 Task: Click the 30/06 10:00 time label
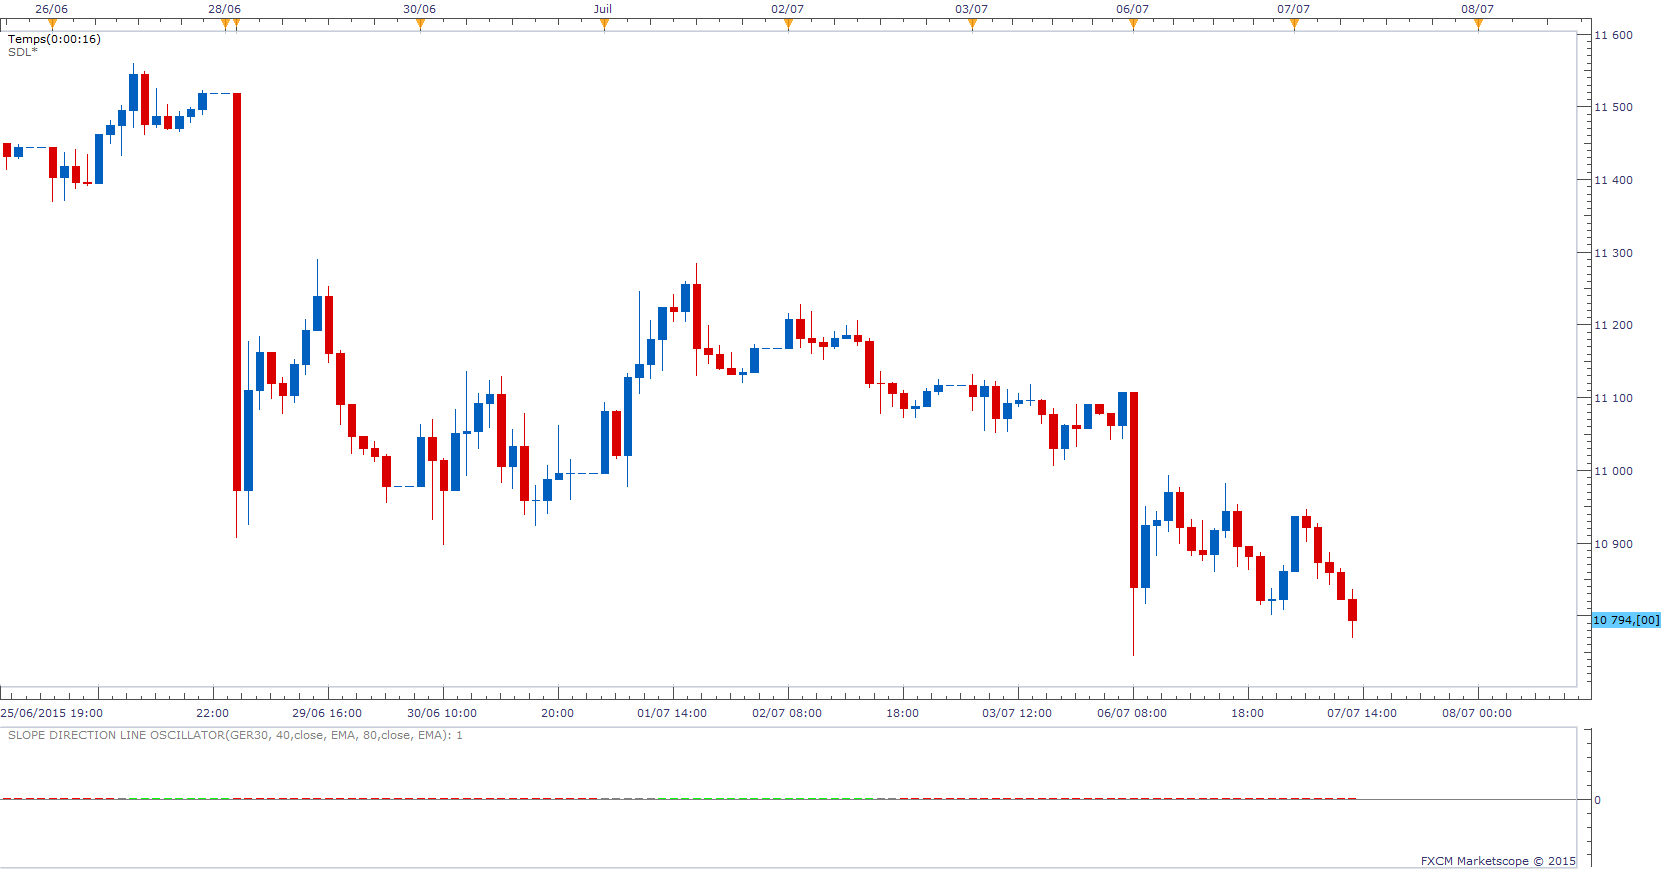point(442,713)
